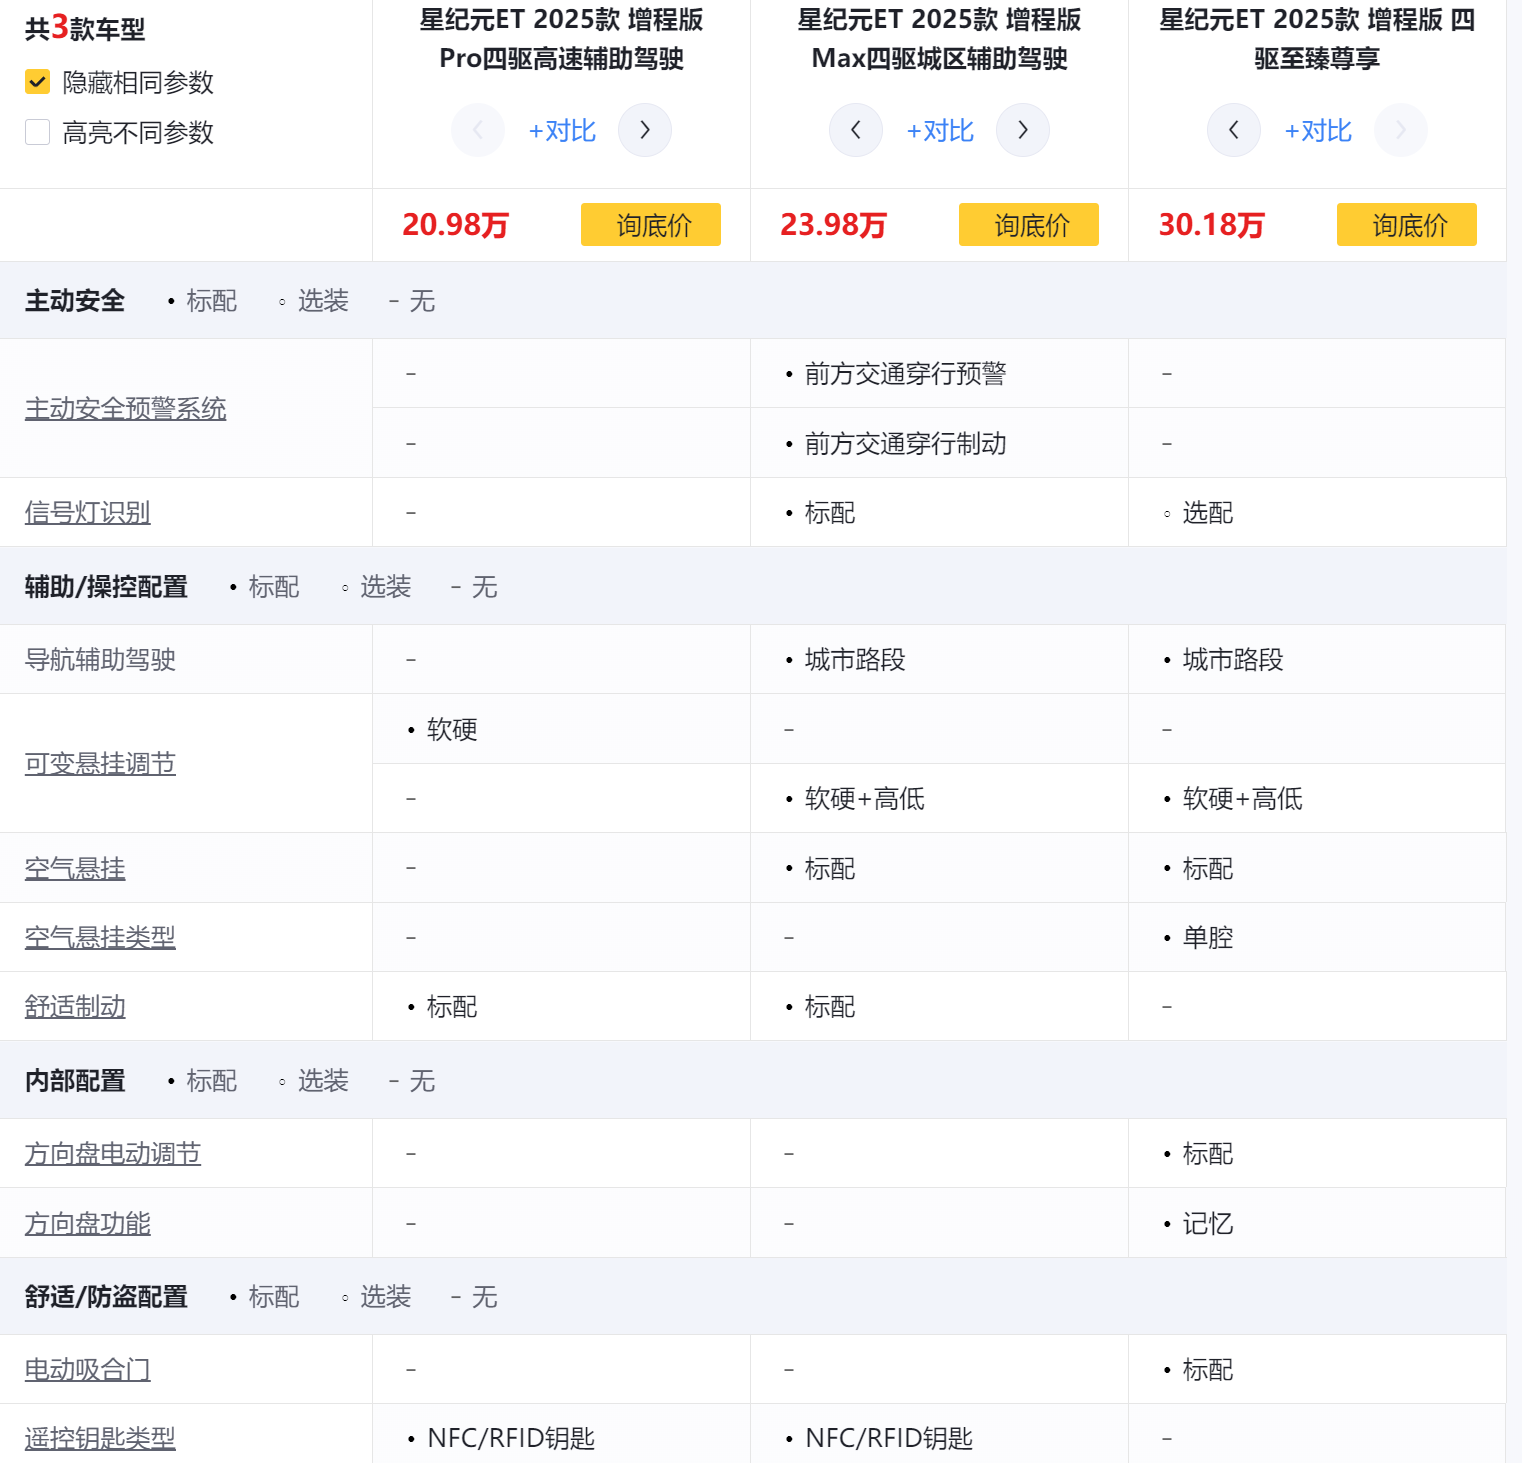Viewport: 1522px width, 1463px height.
Task: Click next arrow for 四驱至臻尊享 model
Action: [x=1401, y=130]
